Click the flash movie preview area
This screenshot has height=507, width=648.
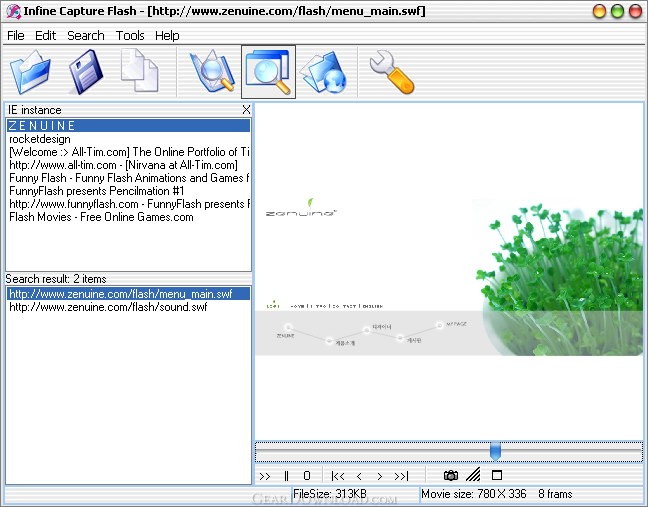point(449,271)
